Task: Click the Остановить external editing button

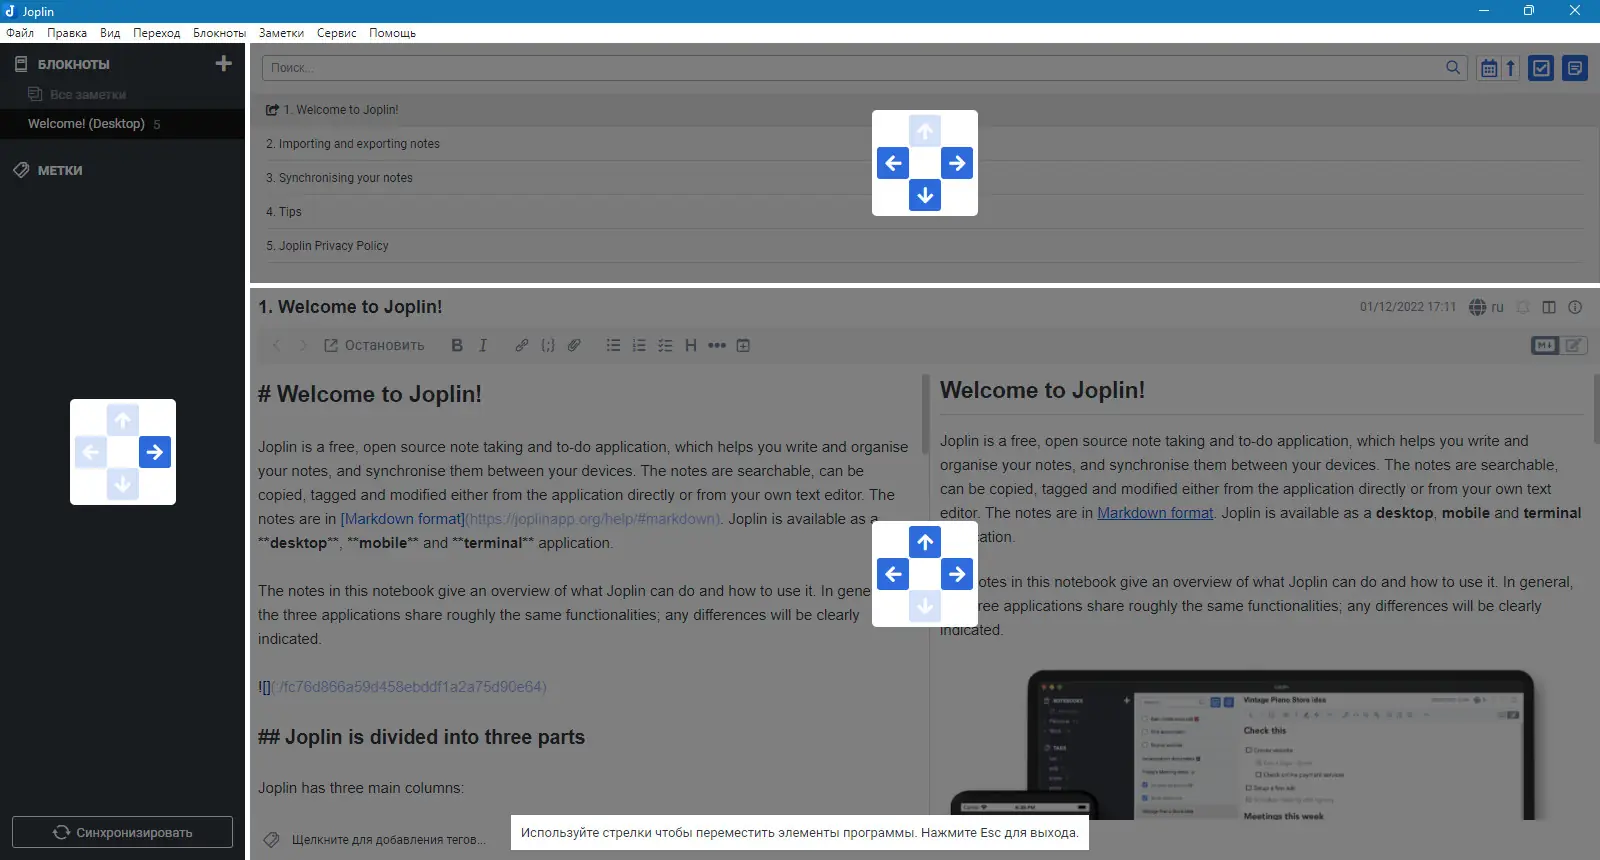Action: 374,345
